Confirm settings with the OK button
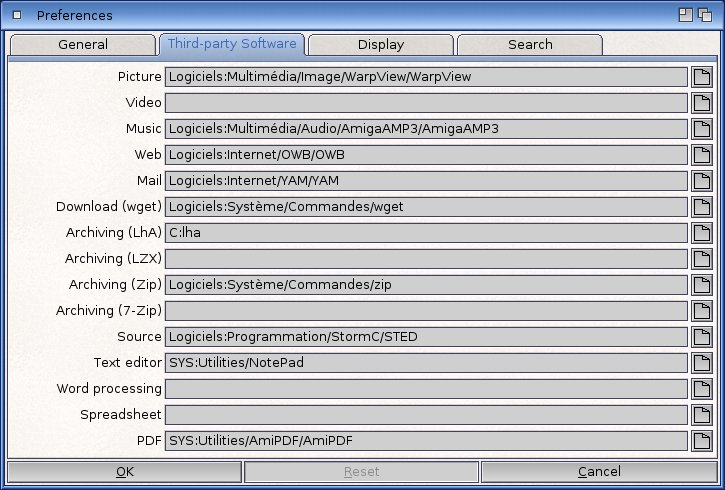Viewport: 725px width, 490px height. [x=124, y=472]
